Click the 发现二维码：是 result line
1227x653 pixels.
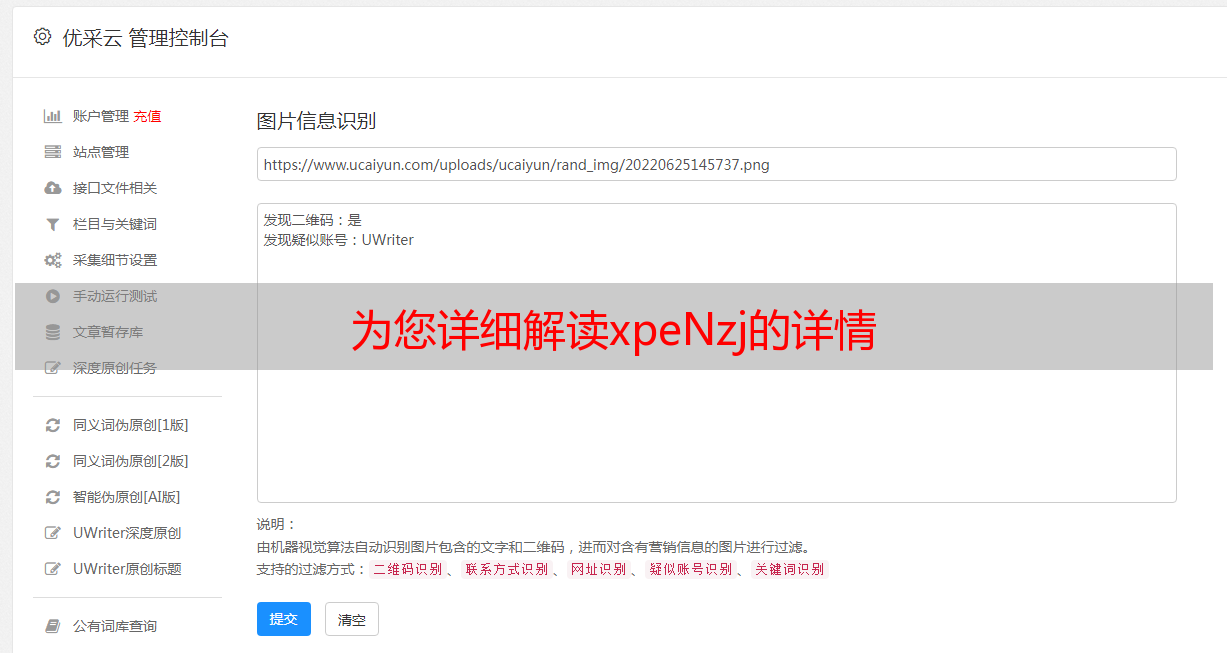313,220
